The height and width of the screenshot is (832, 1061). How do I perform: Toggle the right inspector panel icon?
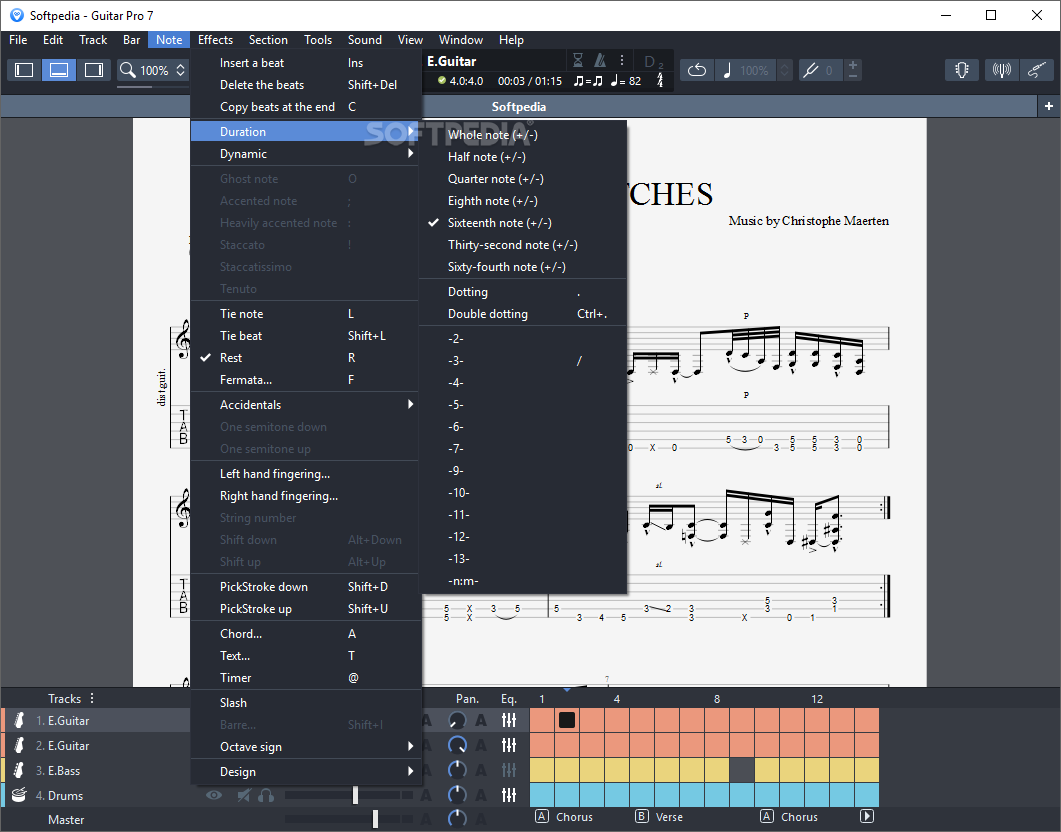click(x=93, y=70)
